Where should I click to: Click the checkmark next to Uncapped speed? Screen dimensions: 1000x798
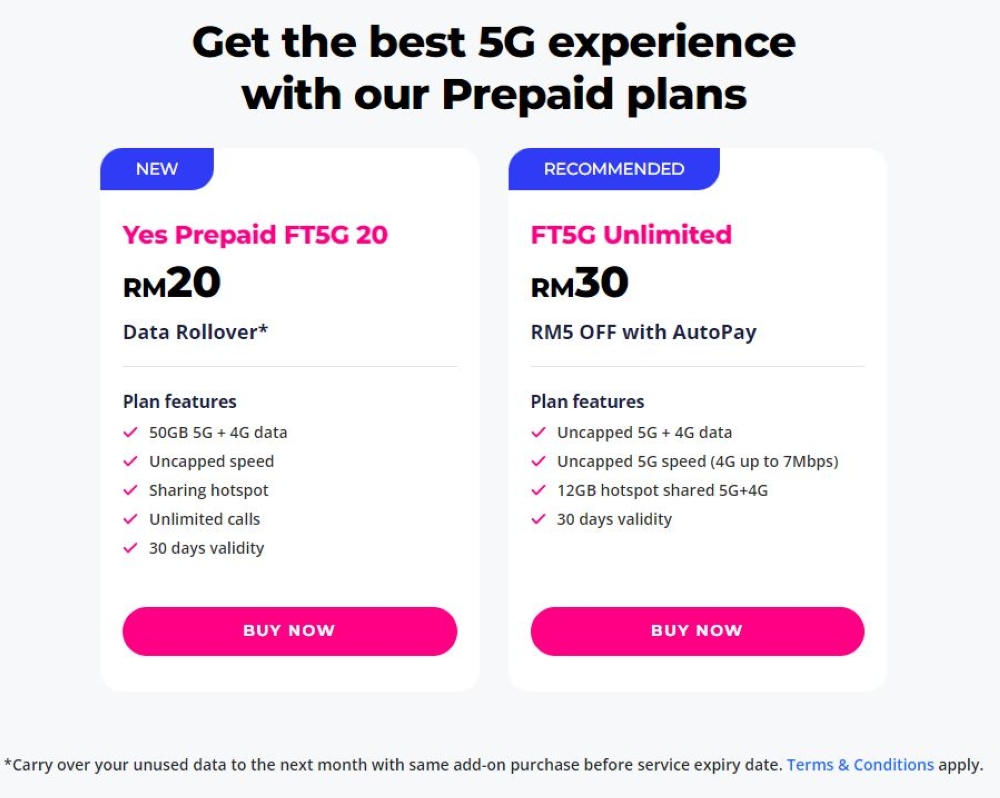click(130, 461)
